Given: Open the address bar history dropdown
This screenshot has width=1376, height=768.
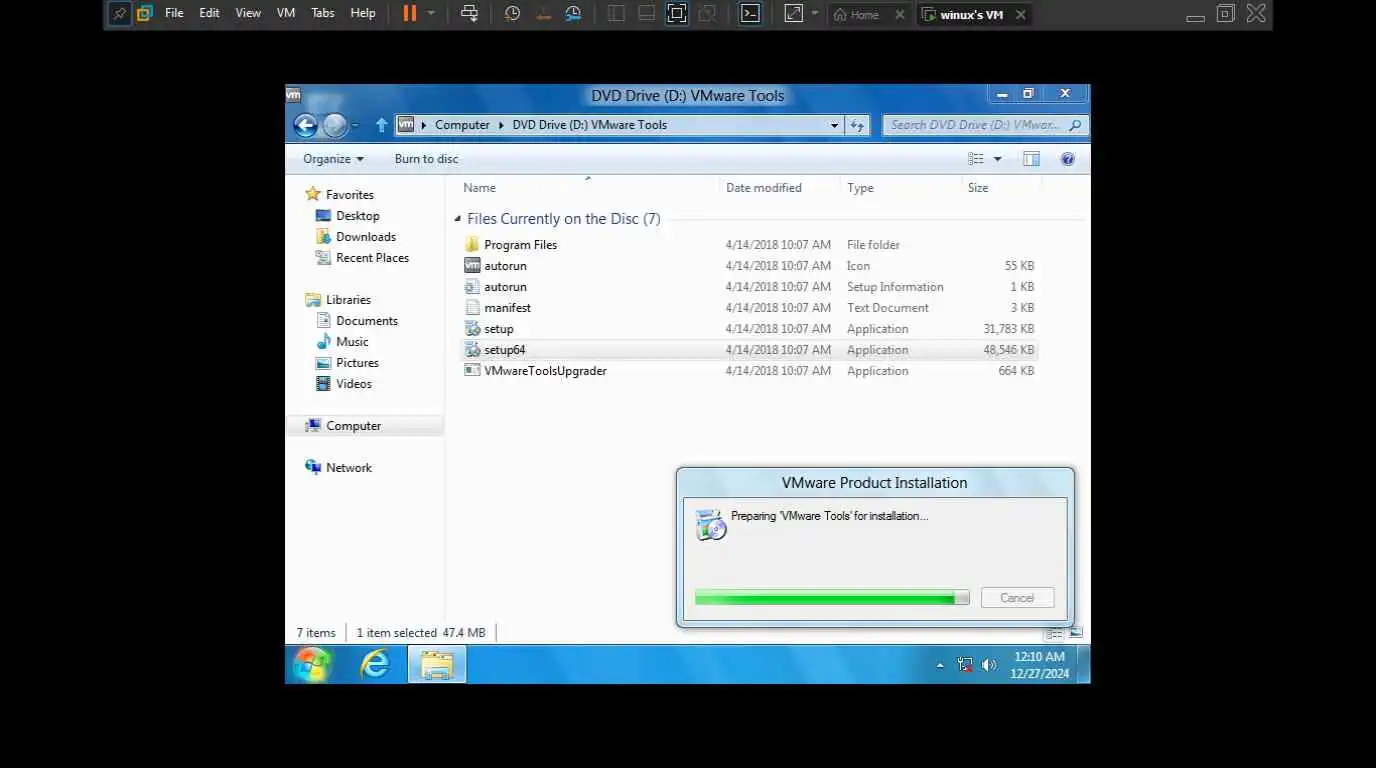Looking at the screenshot, I should (x=834, y=125).
